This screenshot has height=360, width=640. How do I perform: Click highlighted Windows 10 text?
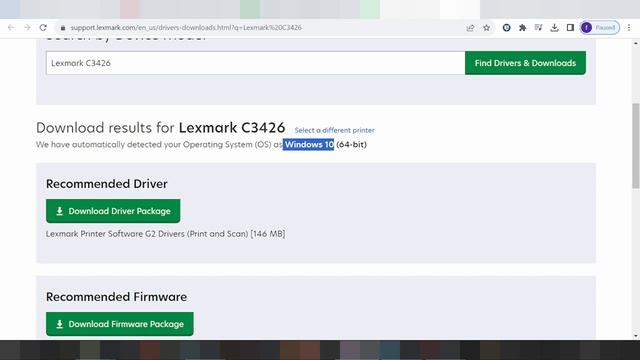click(309, 144)
